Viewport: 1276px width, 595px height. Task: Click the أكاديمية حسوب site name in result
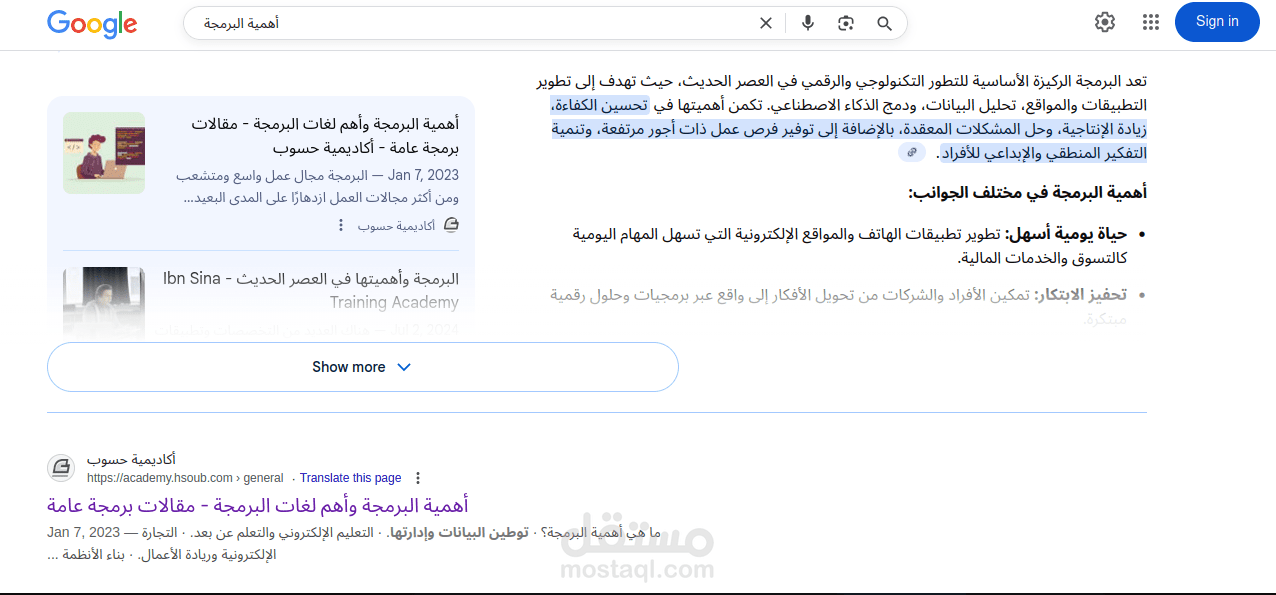(x=131, y=460)
